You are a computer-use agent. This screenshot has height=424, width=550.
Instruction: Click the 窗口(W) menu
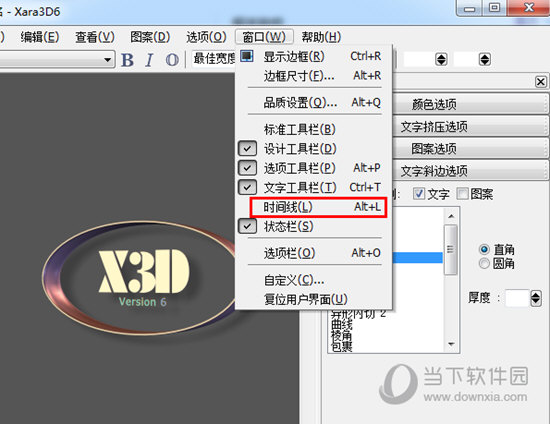click(264, 36)
